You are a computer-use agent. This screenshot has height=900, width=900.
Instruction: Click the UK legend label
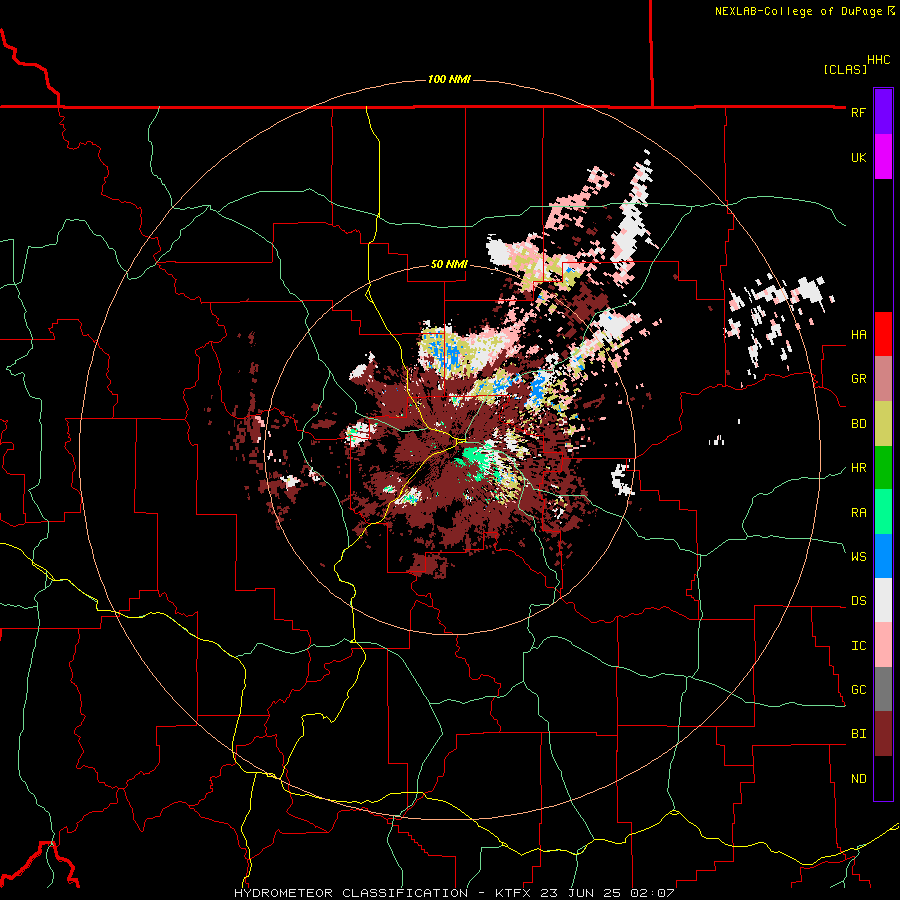pos(858,157)
